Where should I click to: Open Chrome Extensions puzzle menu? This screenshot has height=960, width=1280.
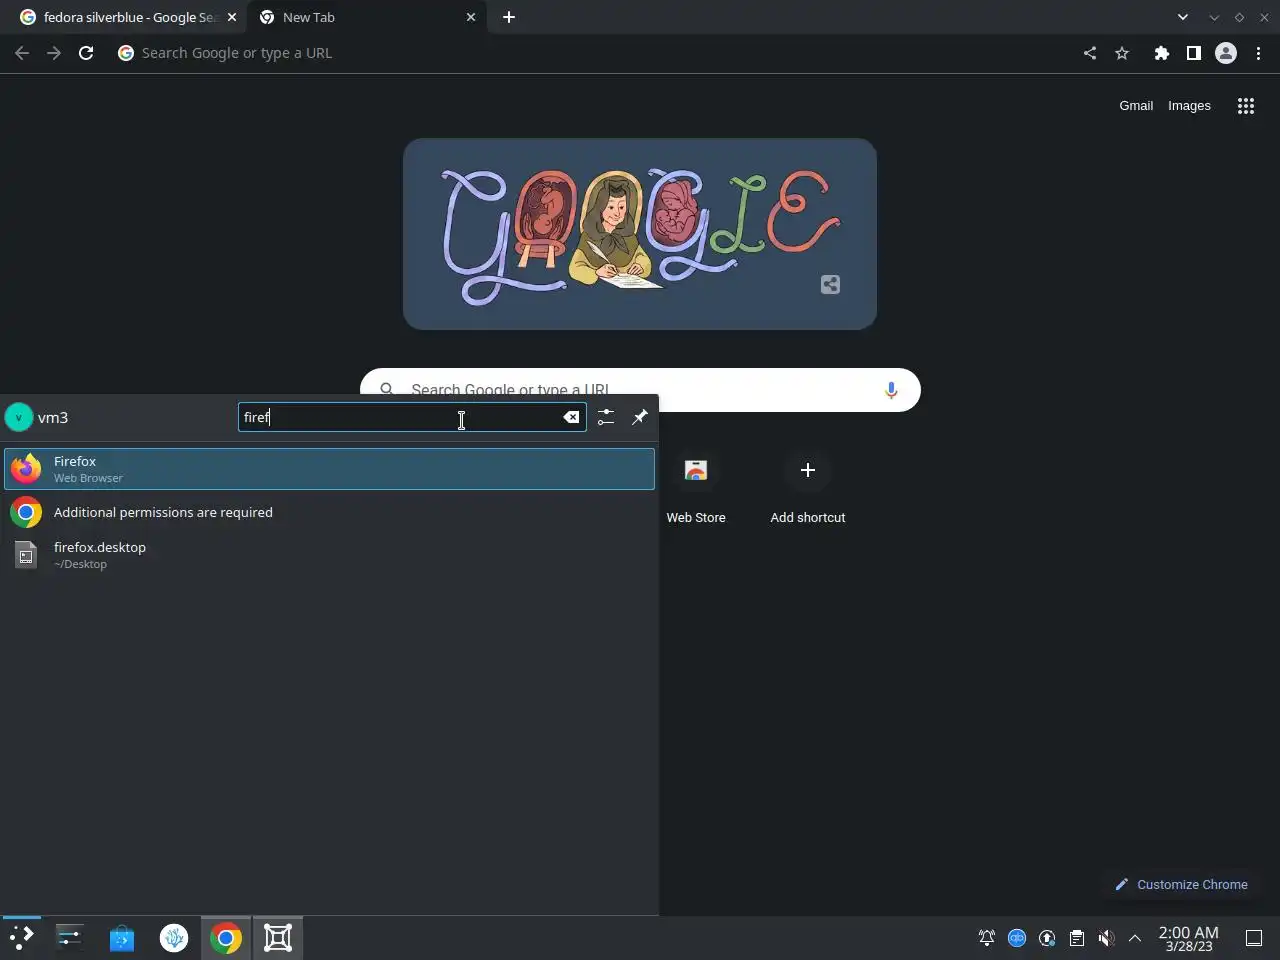tap(1161, 53)
